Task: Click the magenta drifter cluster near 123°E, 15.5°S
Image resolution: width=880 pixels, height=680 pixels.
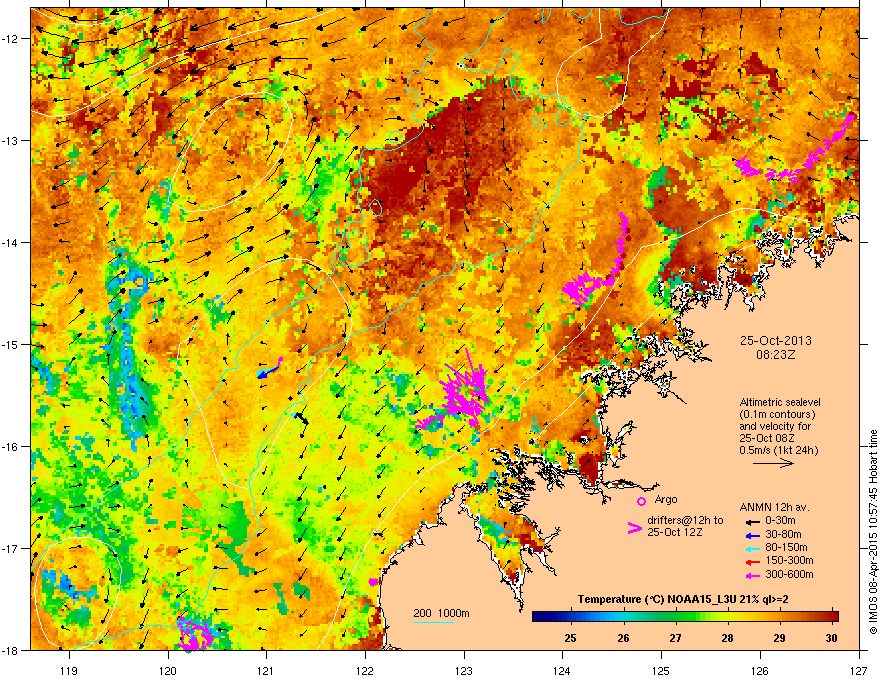Action: (465, 391)
